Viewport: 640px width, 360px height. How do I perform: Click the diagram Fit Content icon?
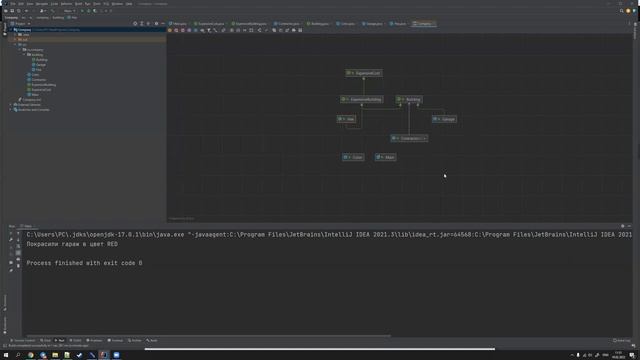coord(251,30)
